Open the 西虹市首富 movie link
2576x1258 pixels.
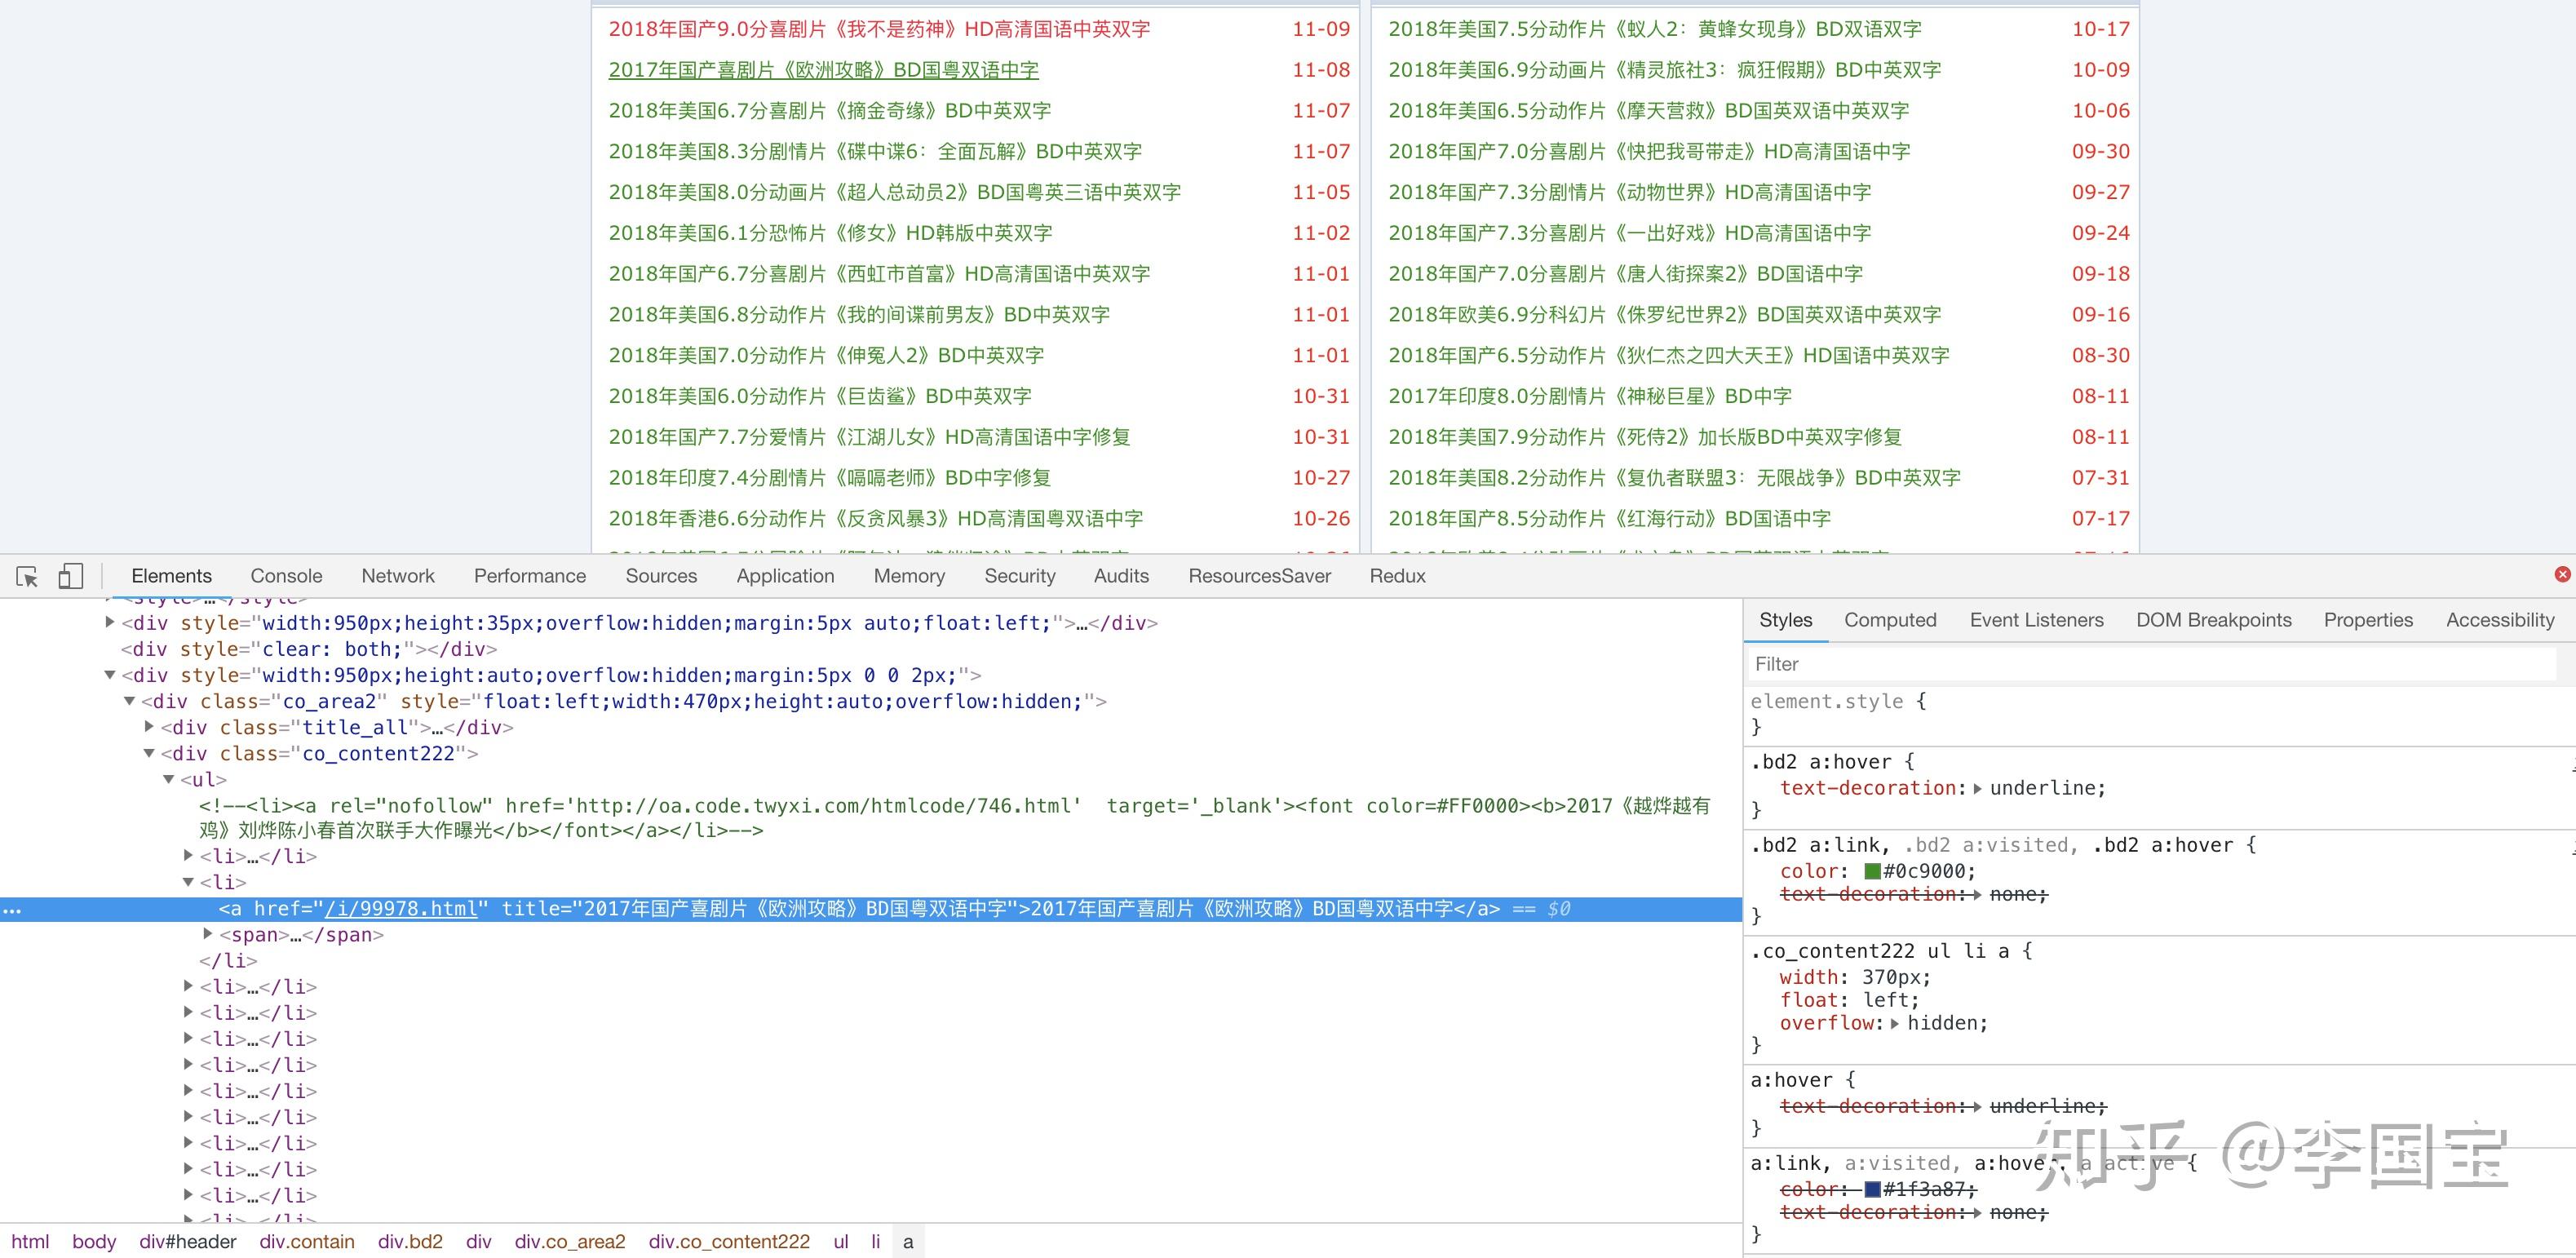click(x=879, y=274)
